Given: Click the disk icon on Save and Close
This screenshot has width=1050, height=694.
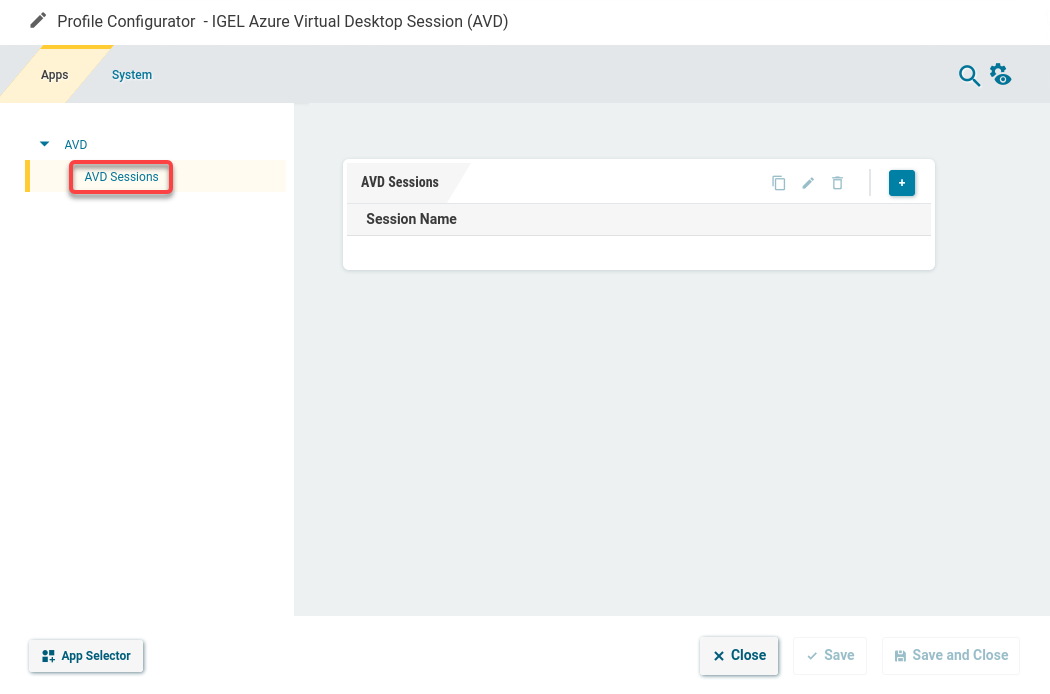Looking at the screenshot, I should (899, 655).
